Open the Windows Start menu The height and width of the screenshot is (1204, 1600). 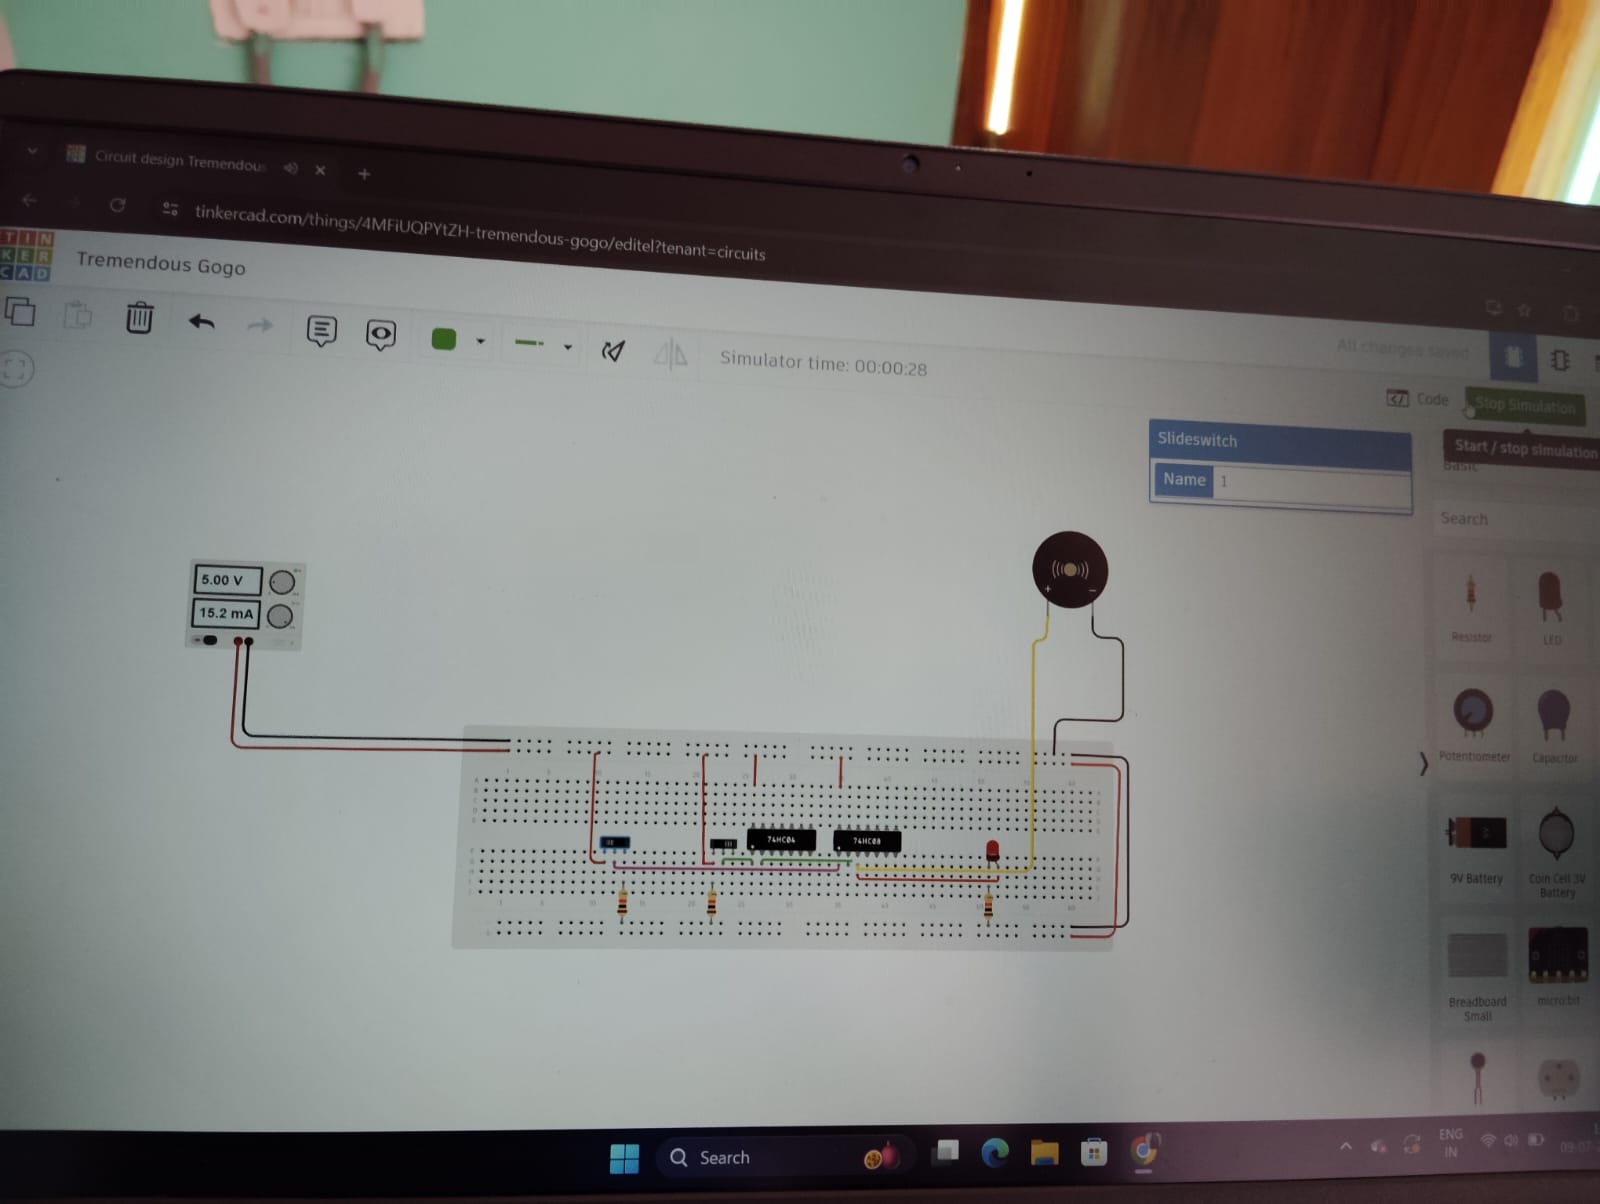coord(624,1158)
